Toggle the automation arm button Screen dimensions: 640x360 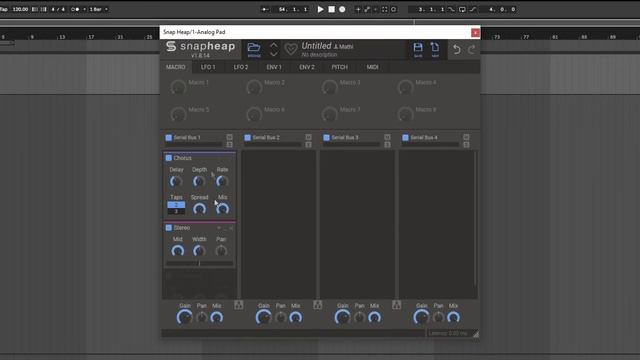[x=367, y=9]
